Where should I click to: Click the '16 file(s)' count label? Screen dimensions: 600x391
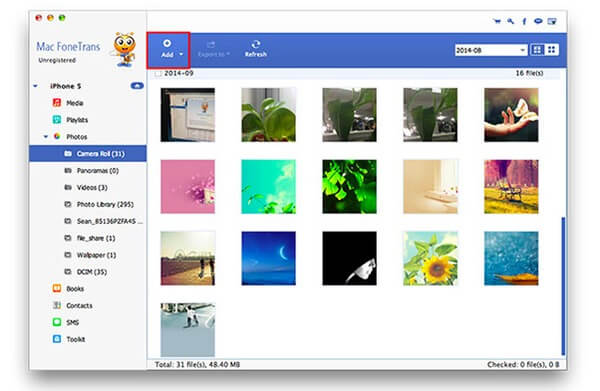(x=529, y=73)
